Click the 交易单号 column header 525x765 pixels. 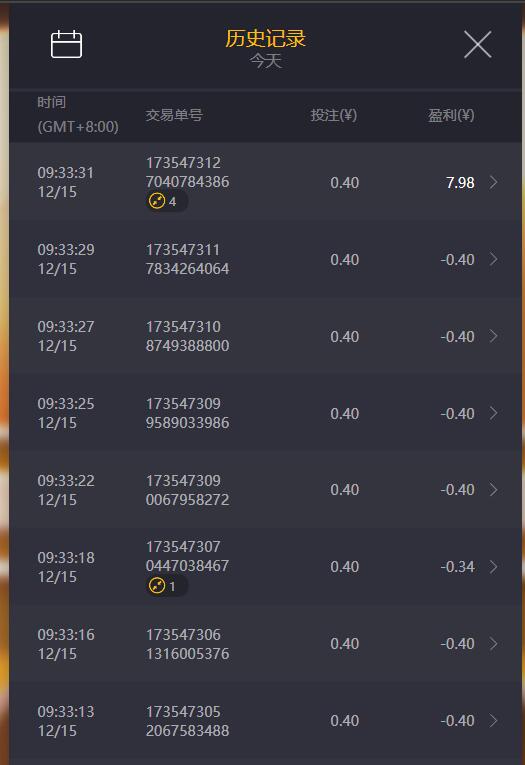point(174,115)
